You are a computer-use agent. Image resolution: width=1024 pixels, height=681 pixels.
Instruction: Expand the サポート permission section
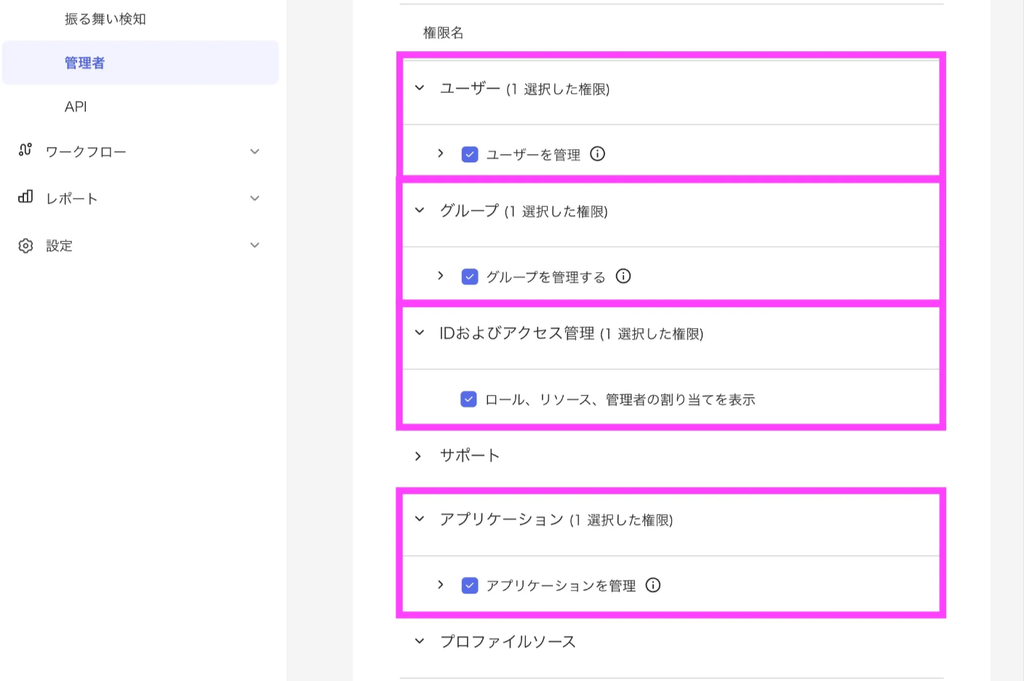click(419, 456)
